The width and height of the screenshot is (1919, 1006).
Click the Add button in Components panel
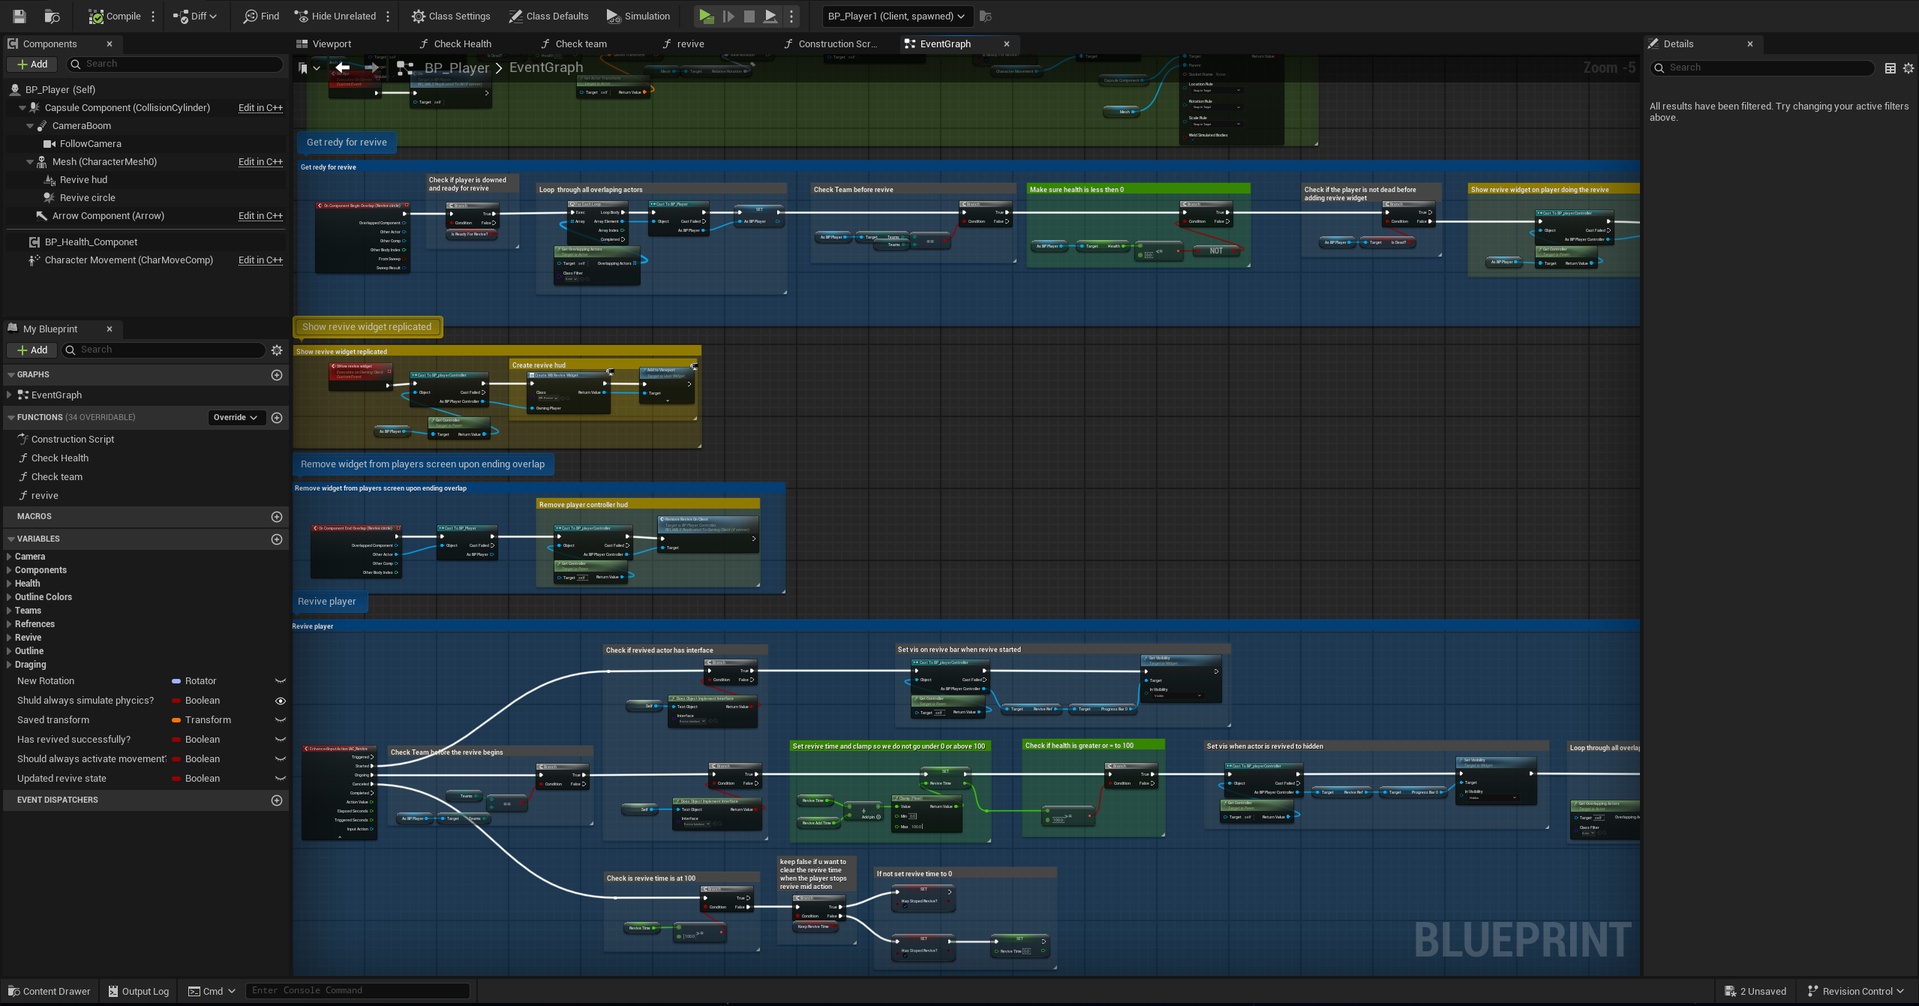pos(32,64)
